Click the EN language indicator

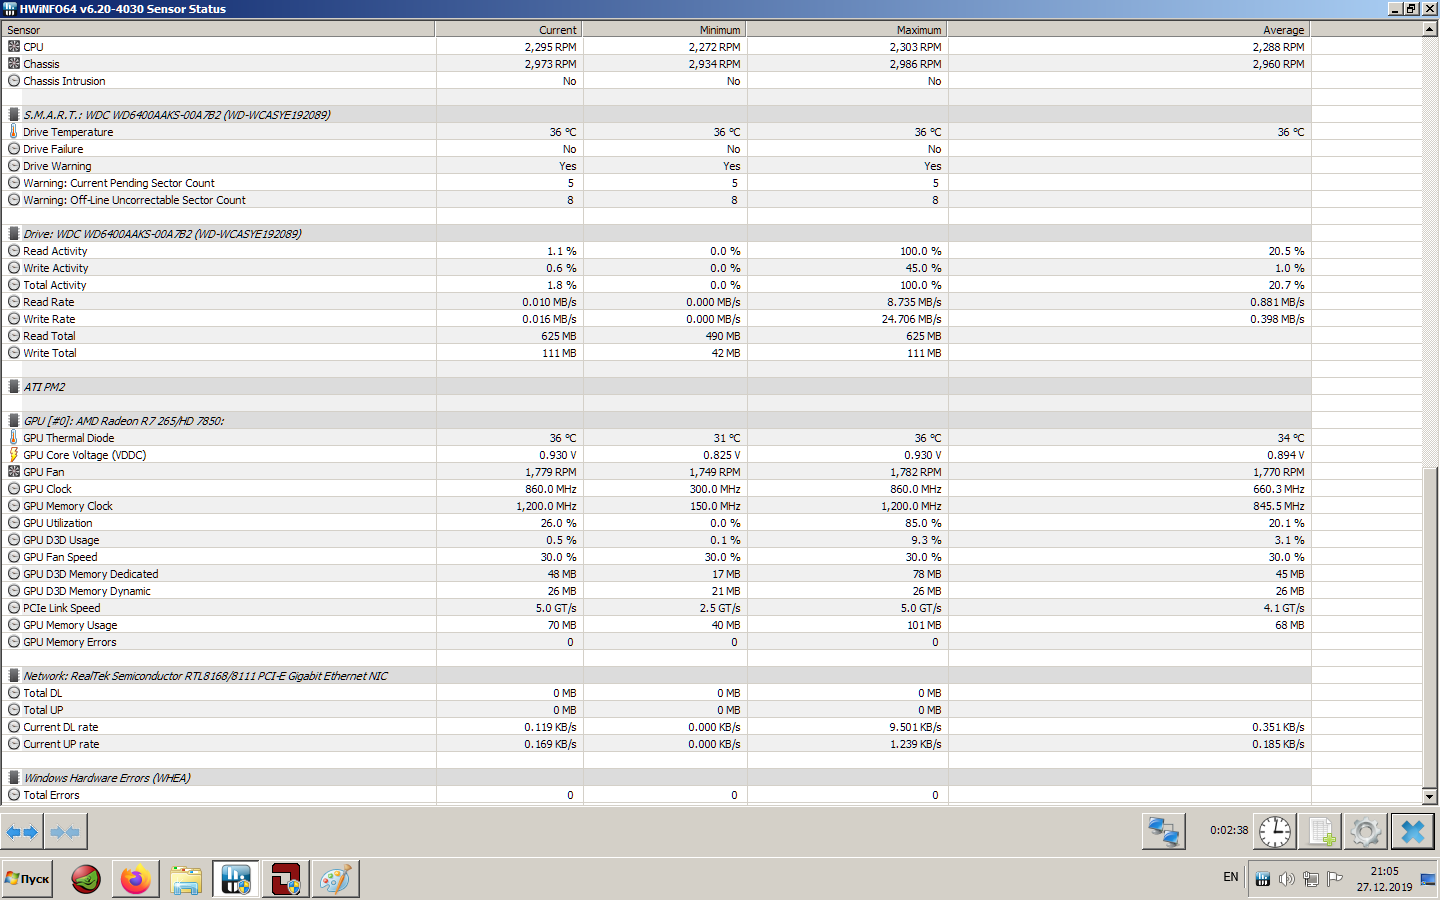(x=1231, y=877)
